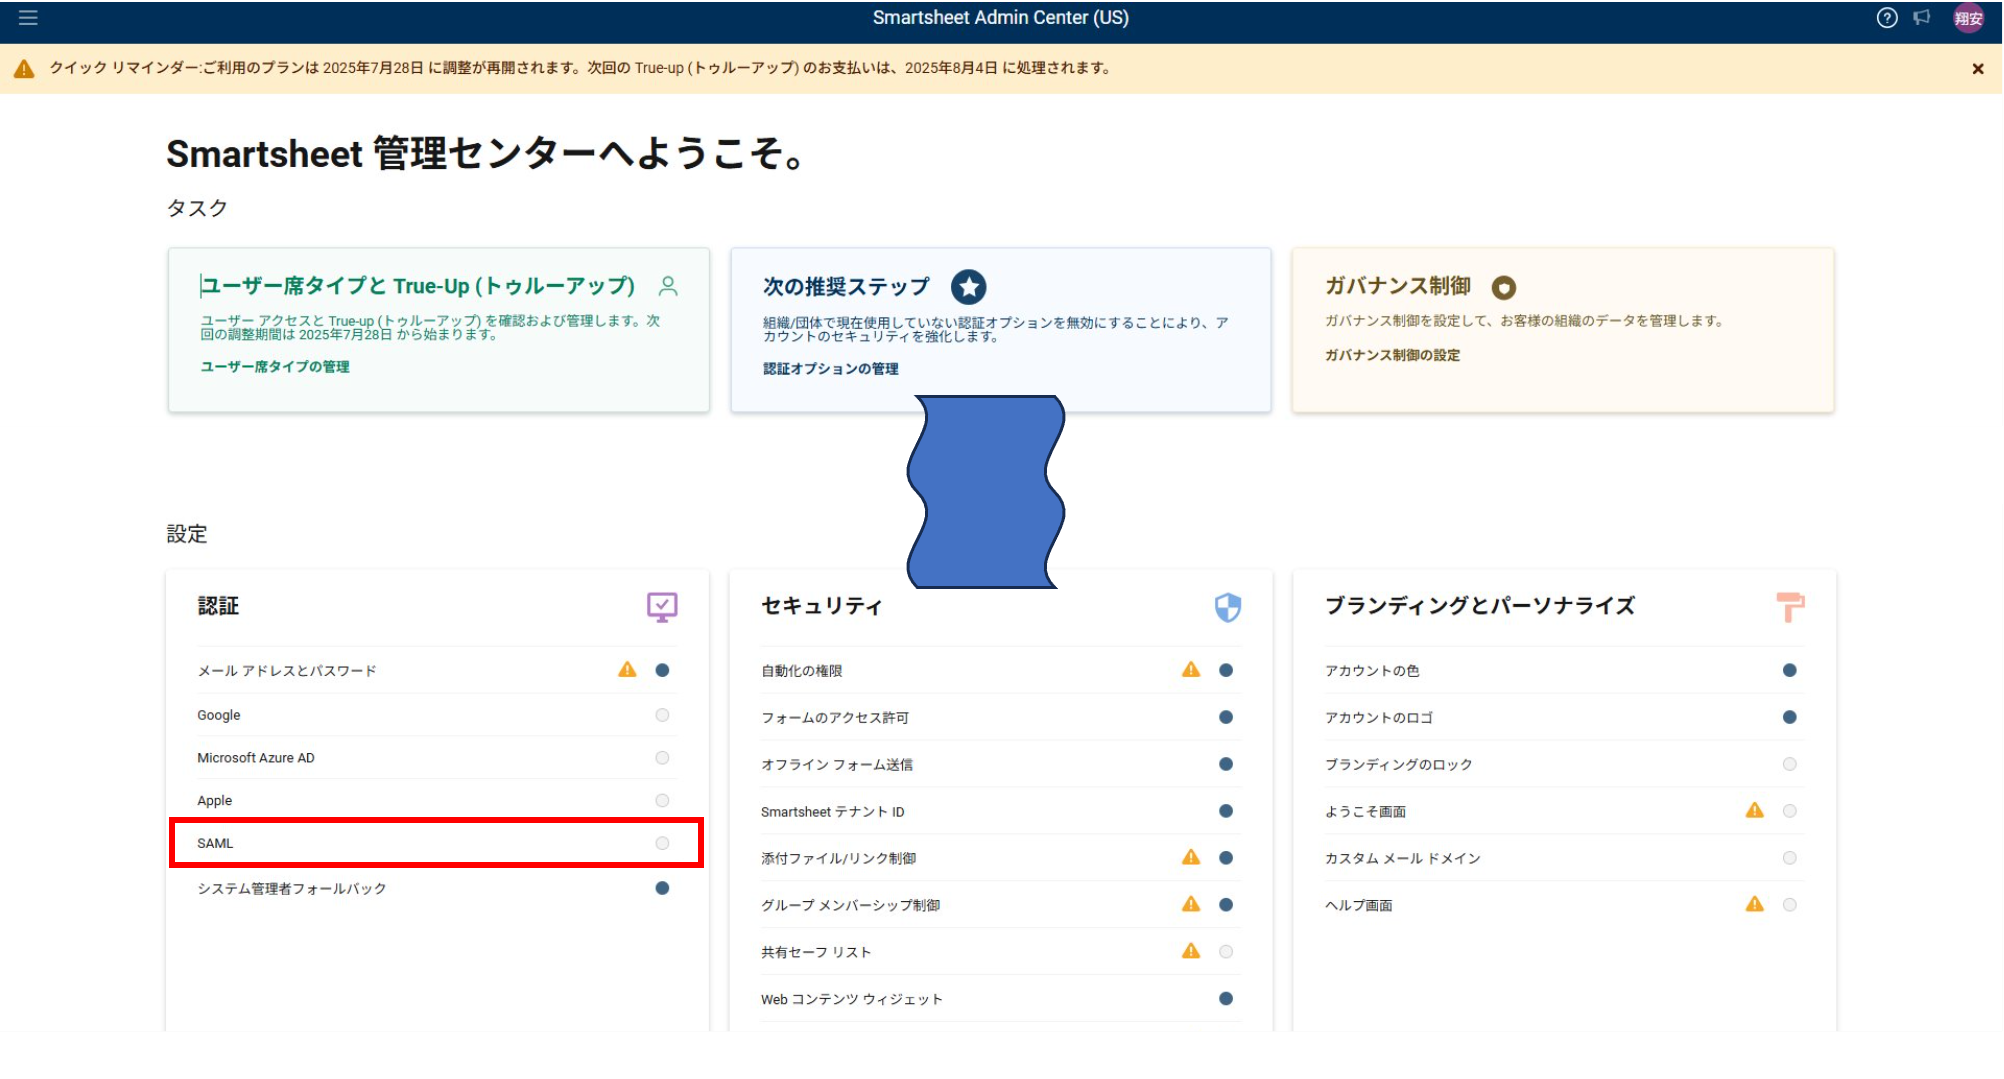Toggle the Smartsheet テナント ID indicator
Screen dimensions: 2004x1079
[1226, 811]
